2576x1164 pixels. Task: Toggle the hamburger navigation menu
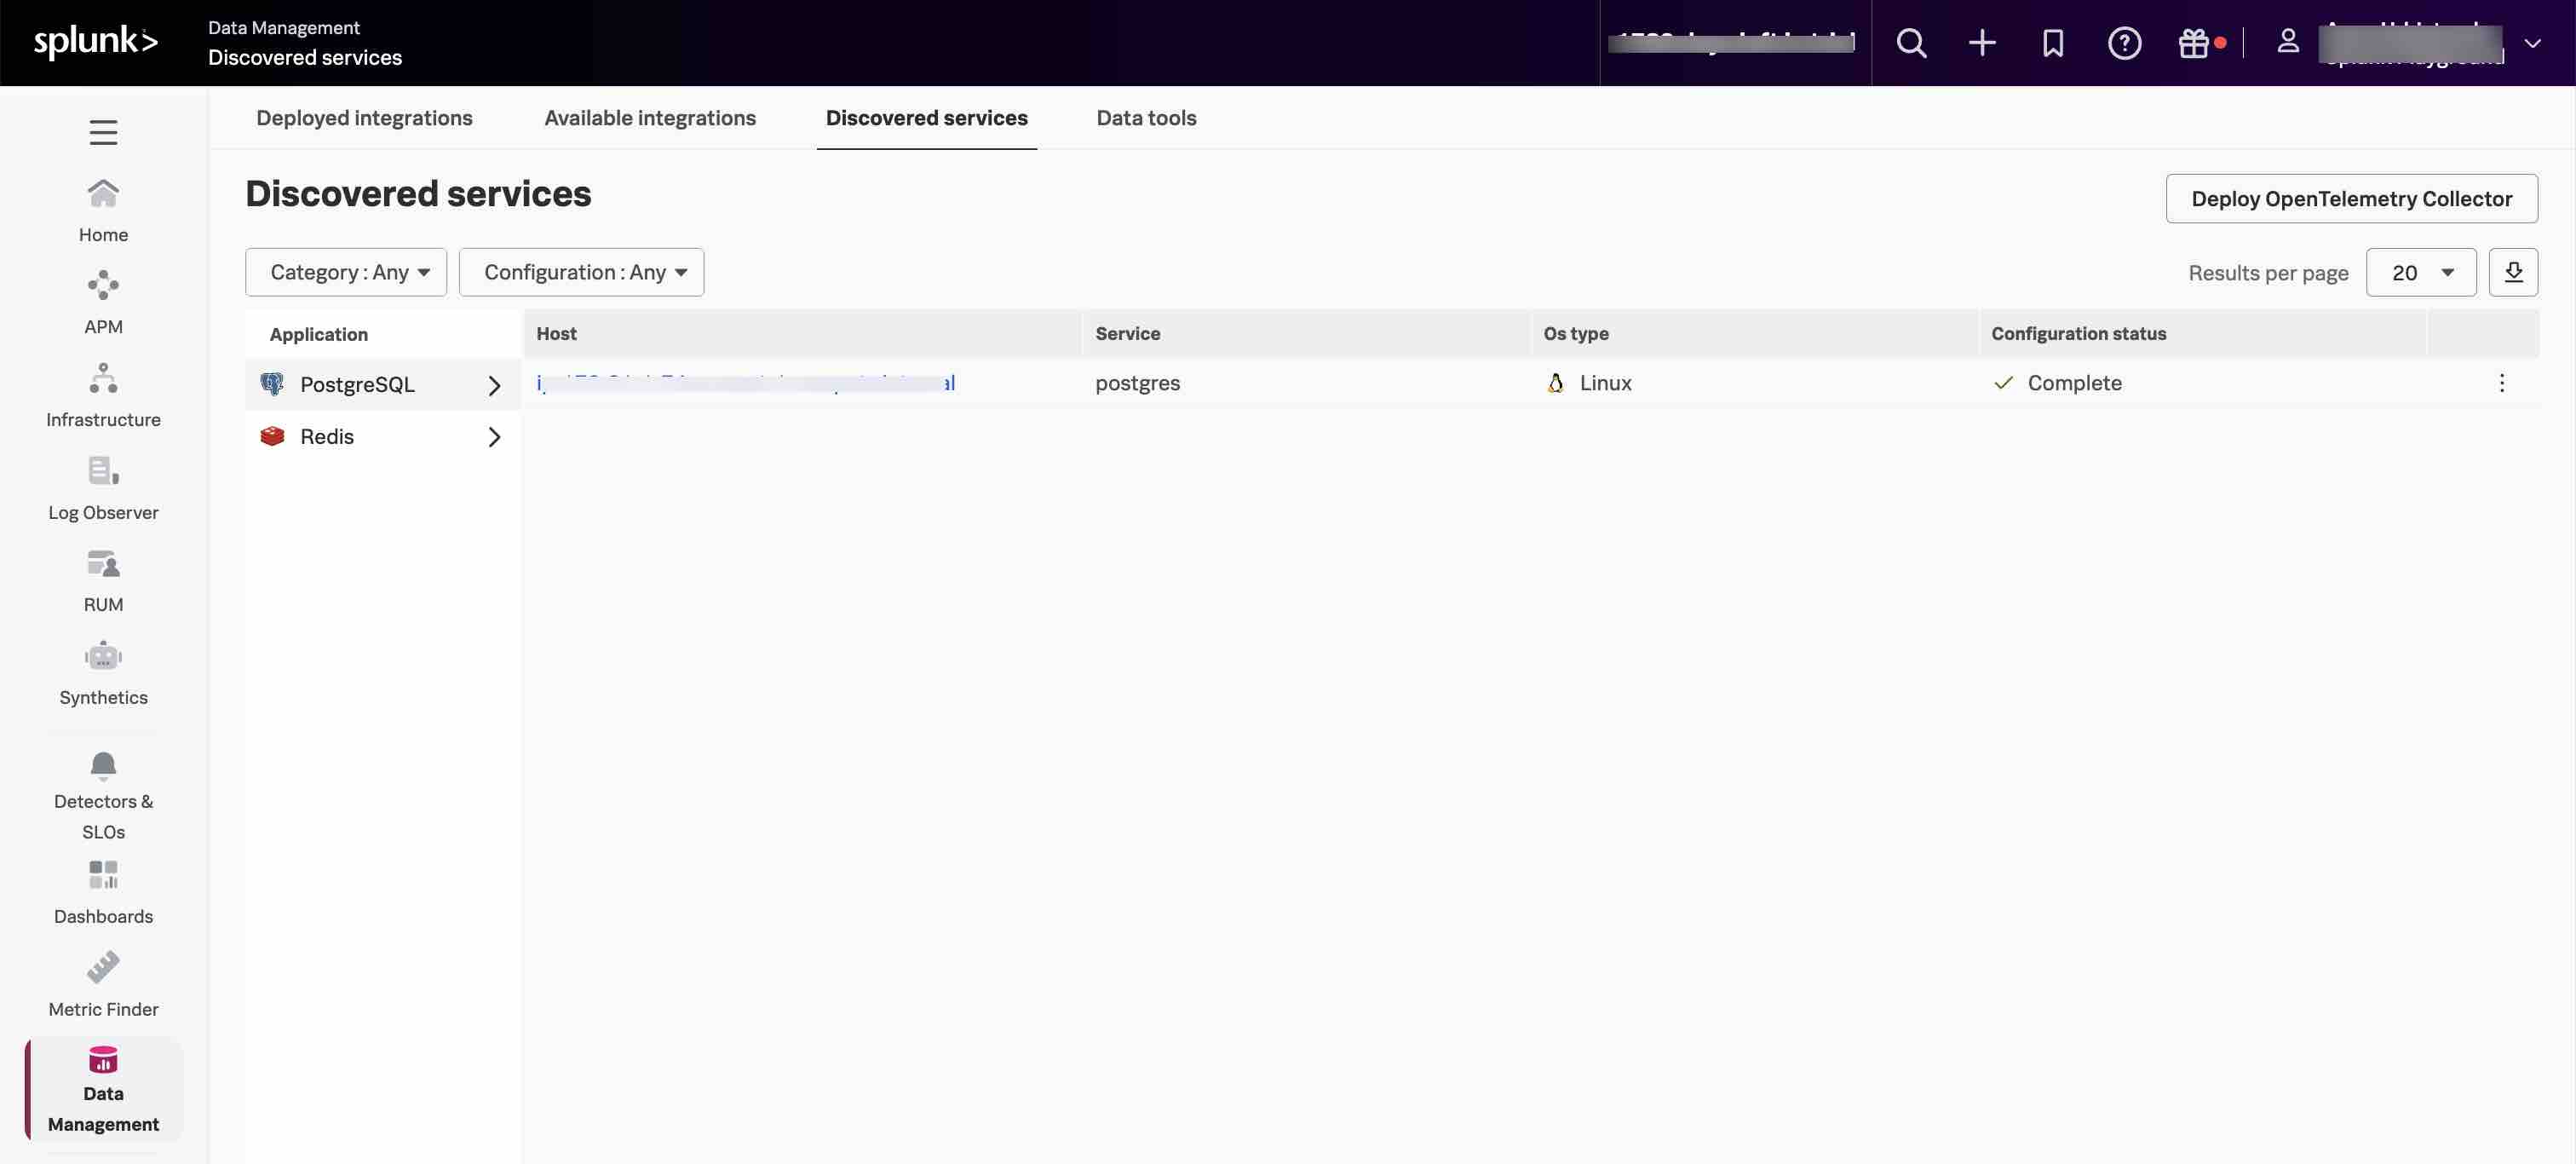103,132
